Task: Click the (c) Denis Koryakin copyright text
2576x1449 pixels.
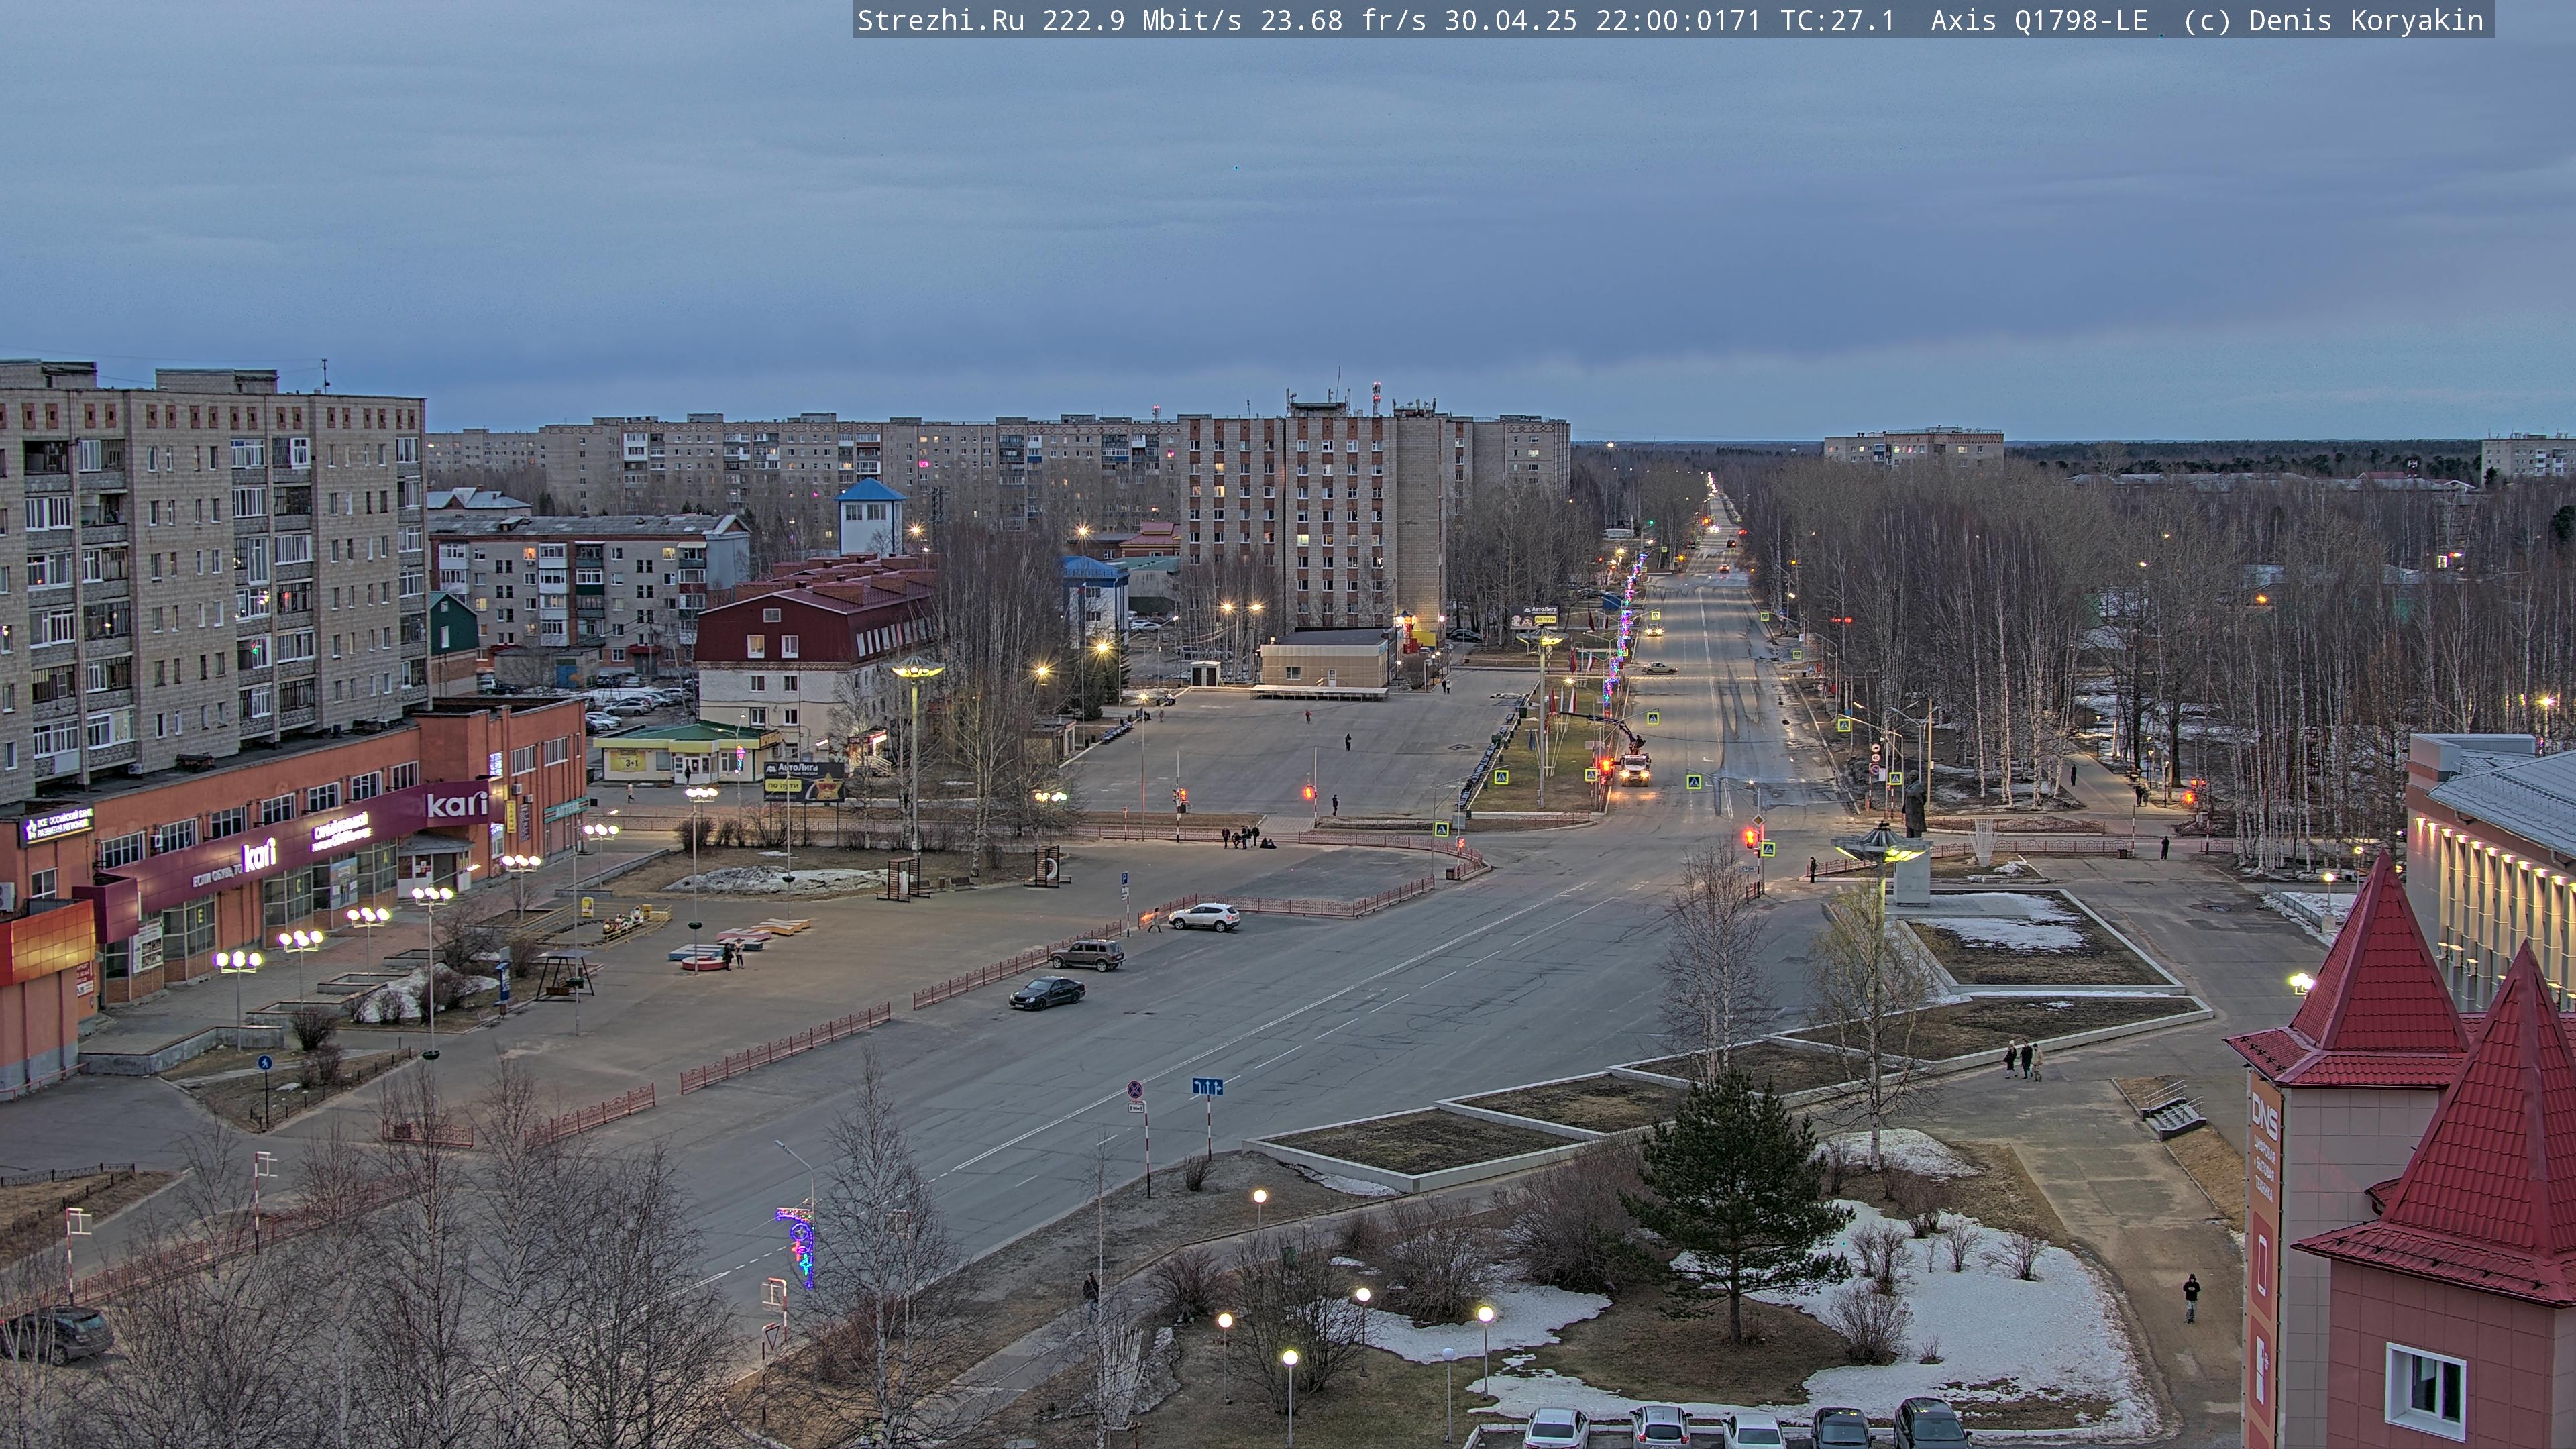Action: [x=2333, y=21]
